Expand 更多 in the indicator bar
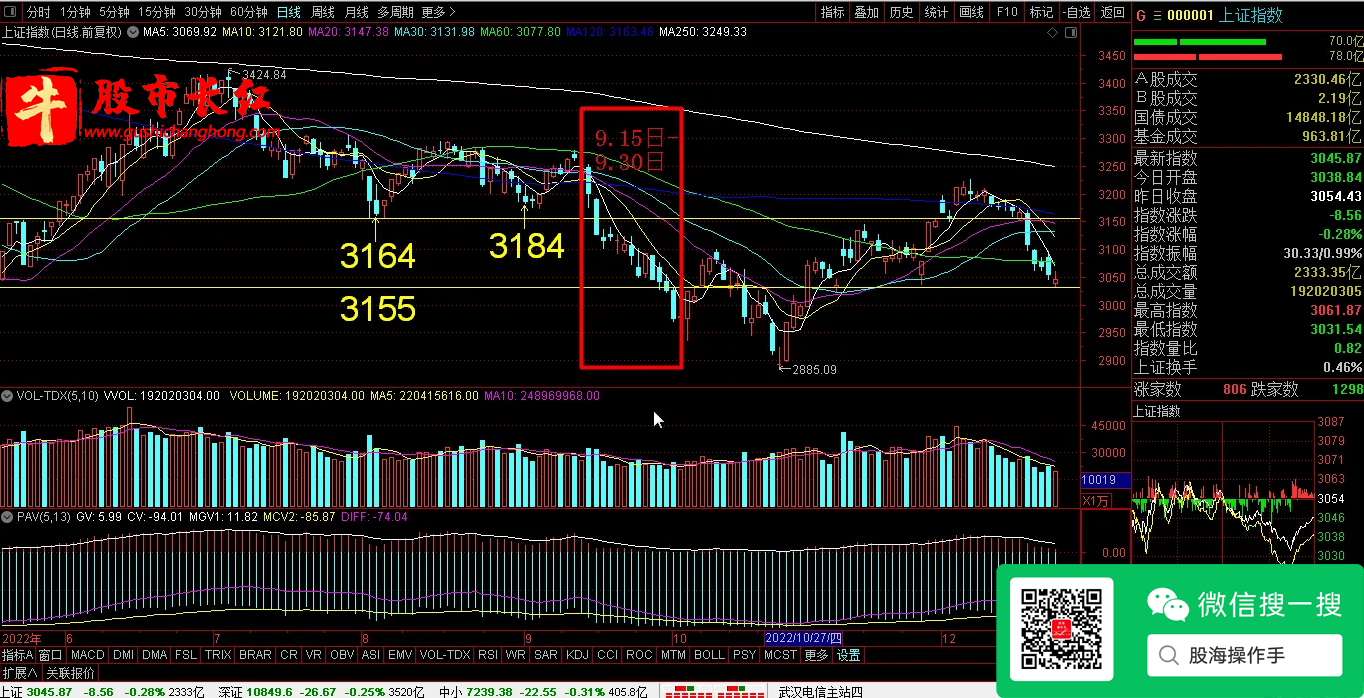The width and height of the screenshot is (1364, 698). (817, 655)
